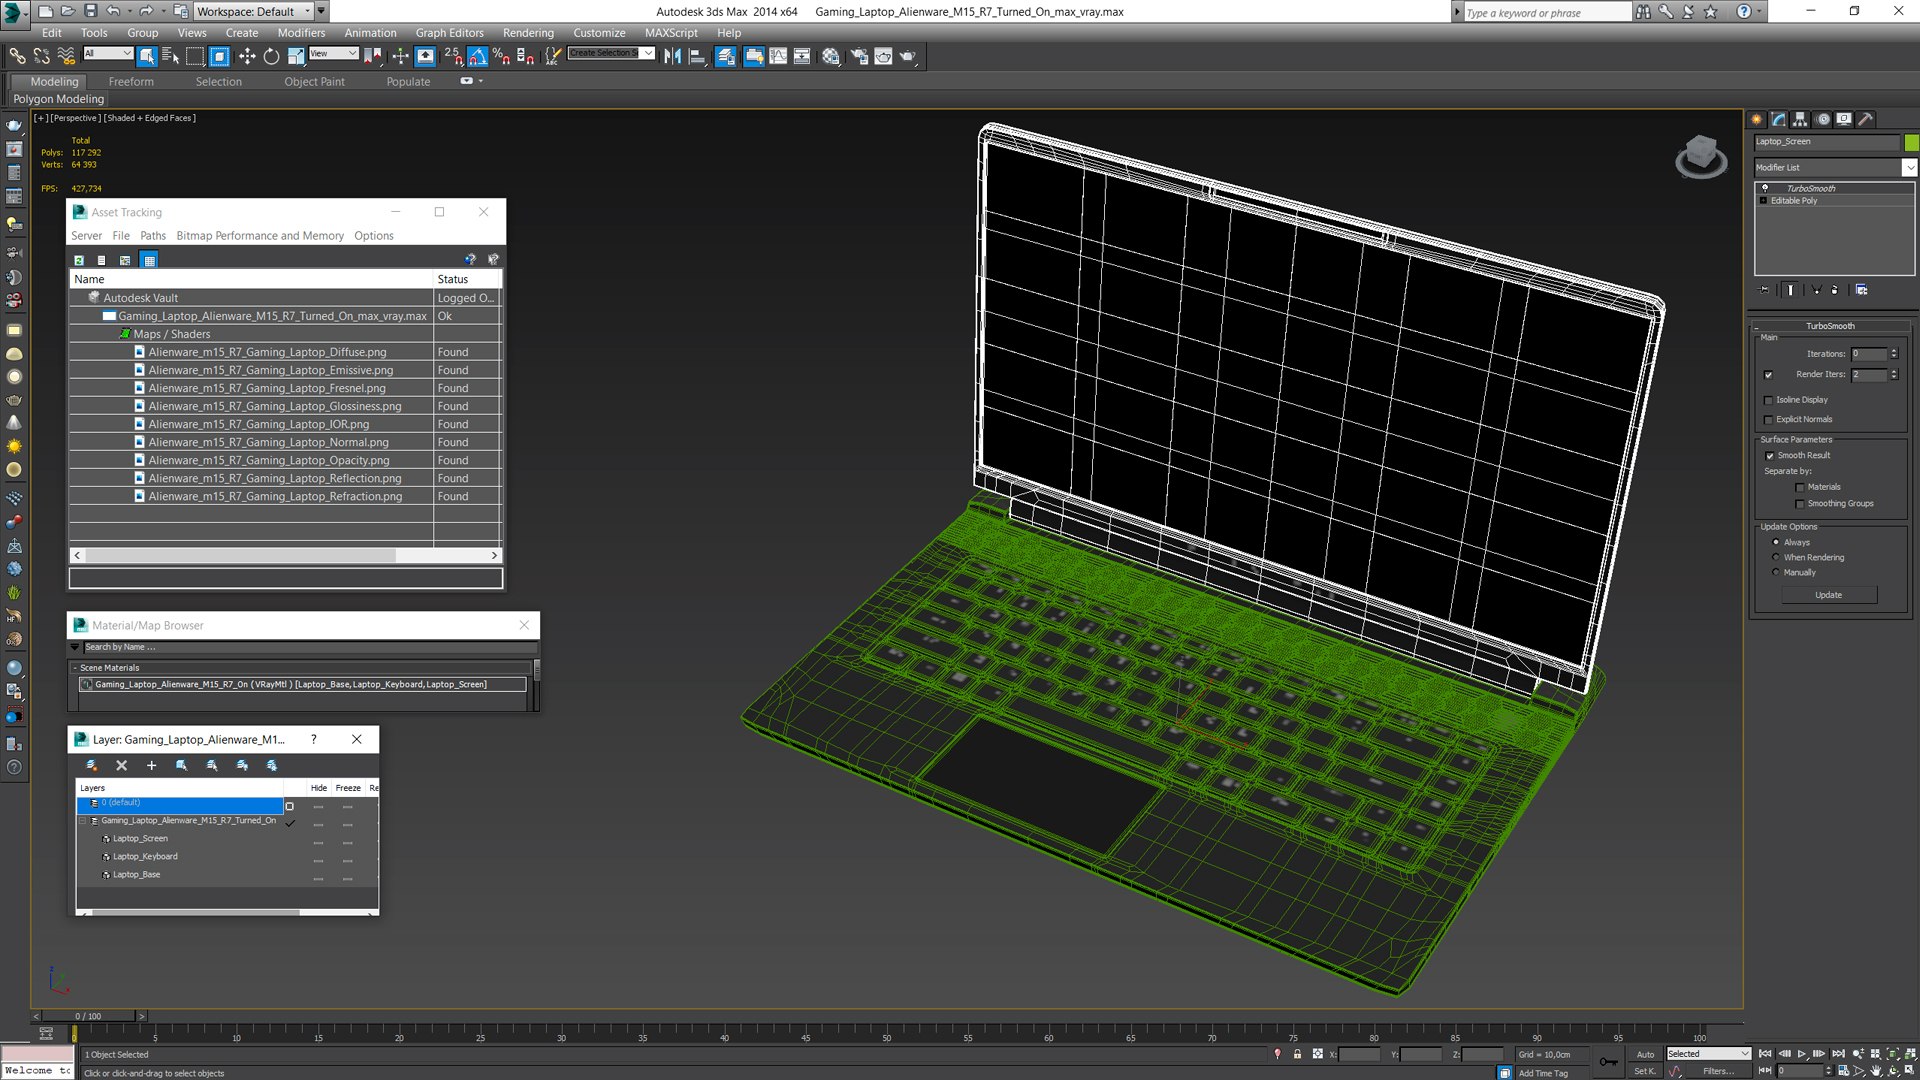Image resolution: width=1920 pixels, height=1080 pixels.
Task: Open the key filter Selected dropdown
Action: tap(1708, 1054)
